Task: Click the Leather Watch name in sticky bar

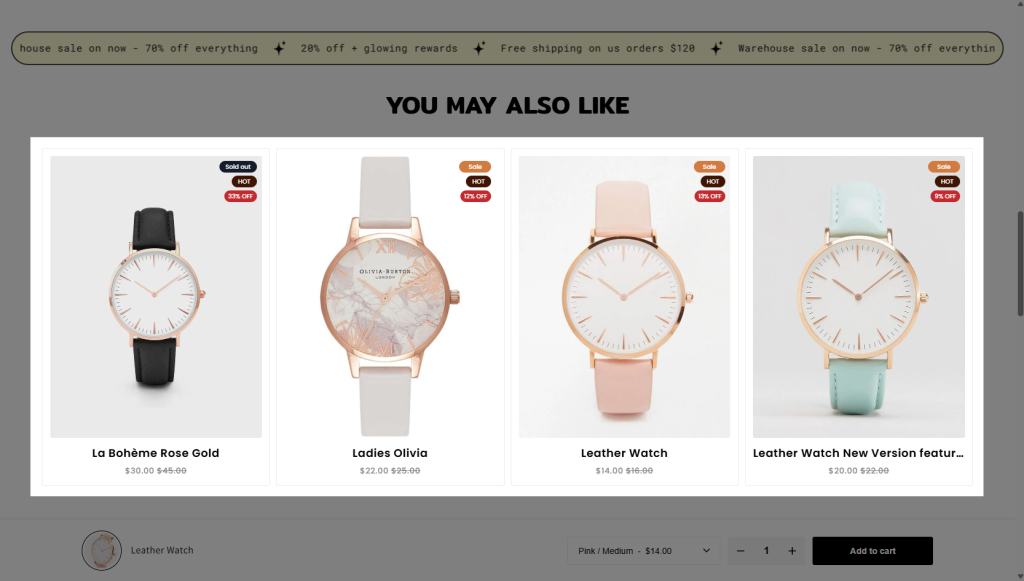Action: [x=162, y=550]
